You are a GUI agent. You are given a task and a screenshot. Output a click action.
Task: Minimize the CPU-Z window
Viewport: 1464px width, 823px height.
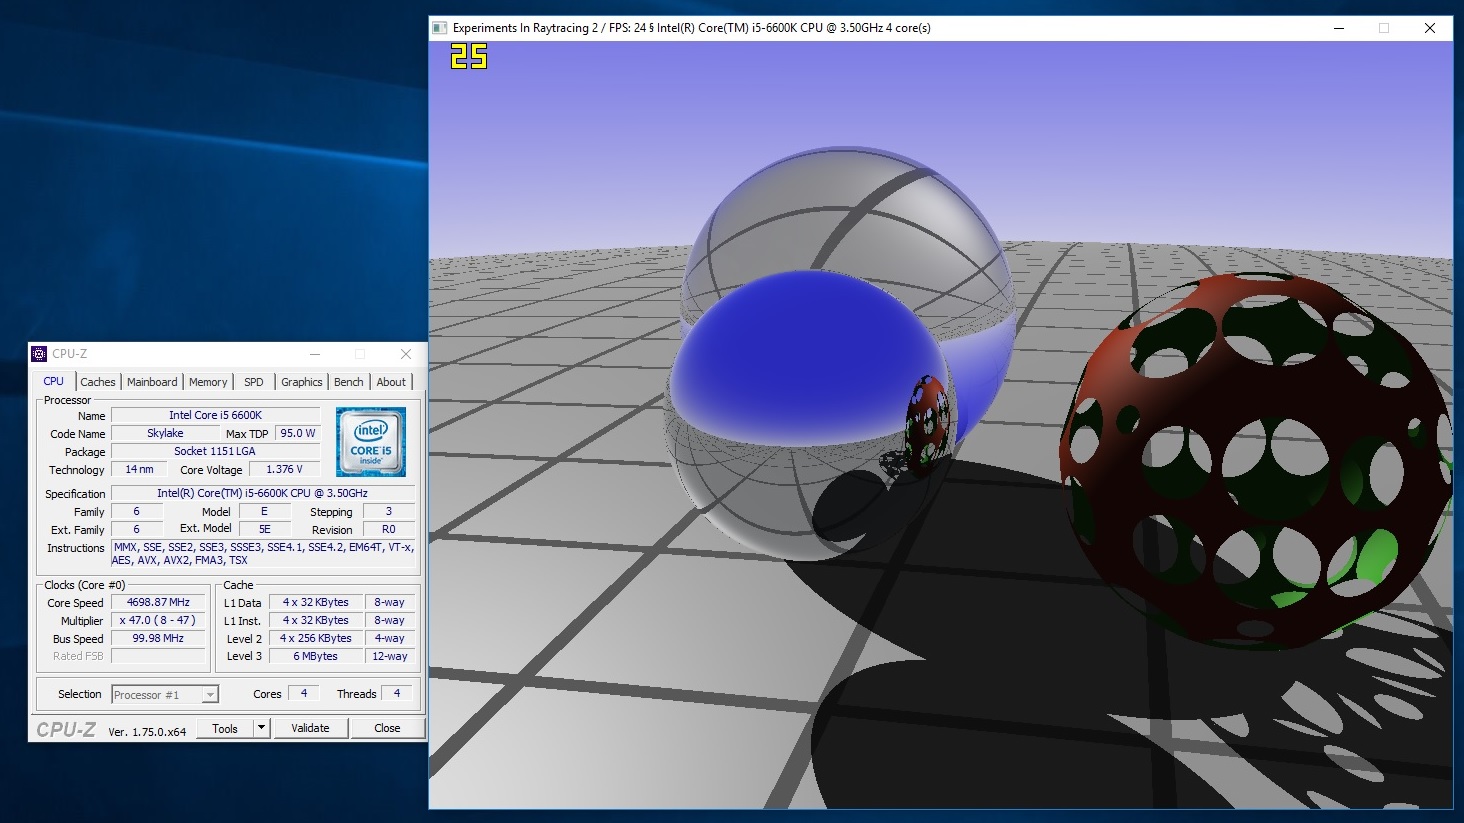(315, 354)
